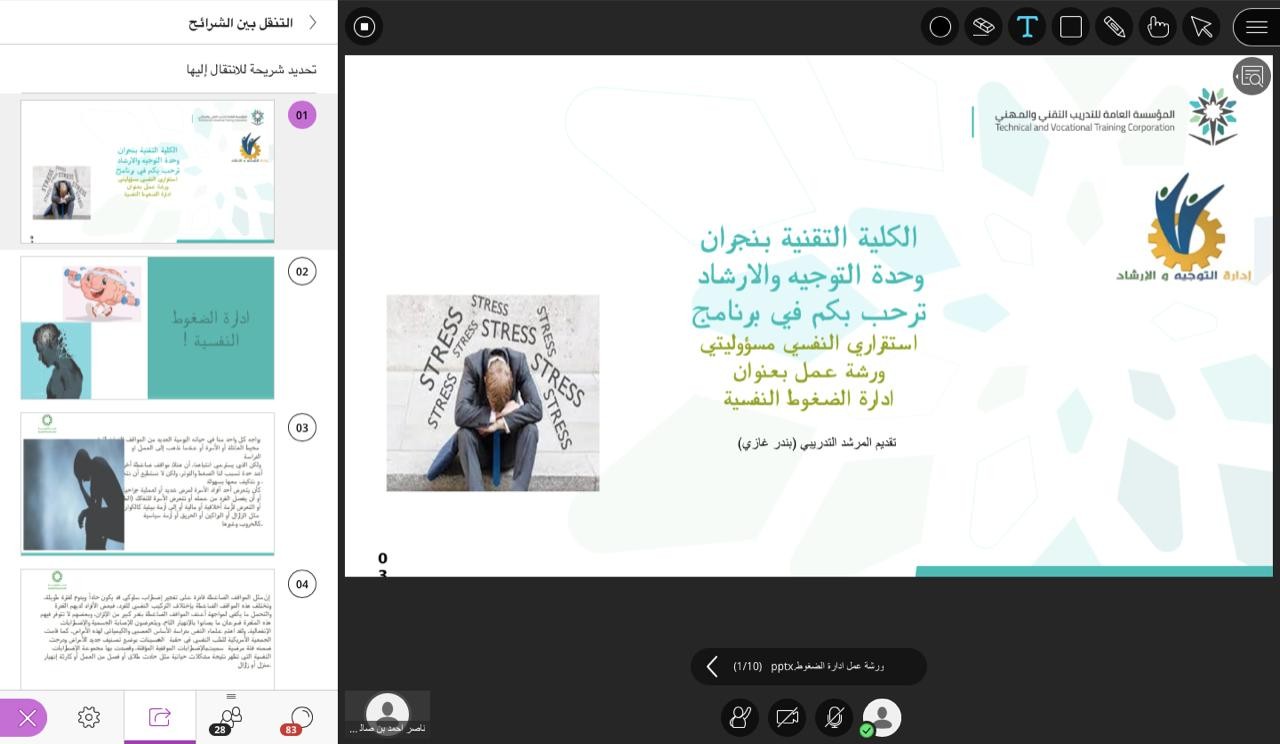1280x744 pixels.
Task: Pick the pencil drawing tool
Action: [x=1114, y=27]
